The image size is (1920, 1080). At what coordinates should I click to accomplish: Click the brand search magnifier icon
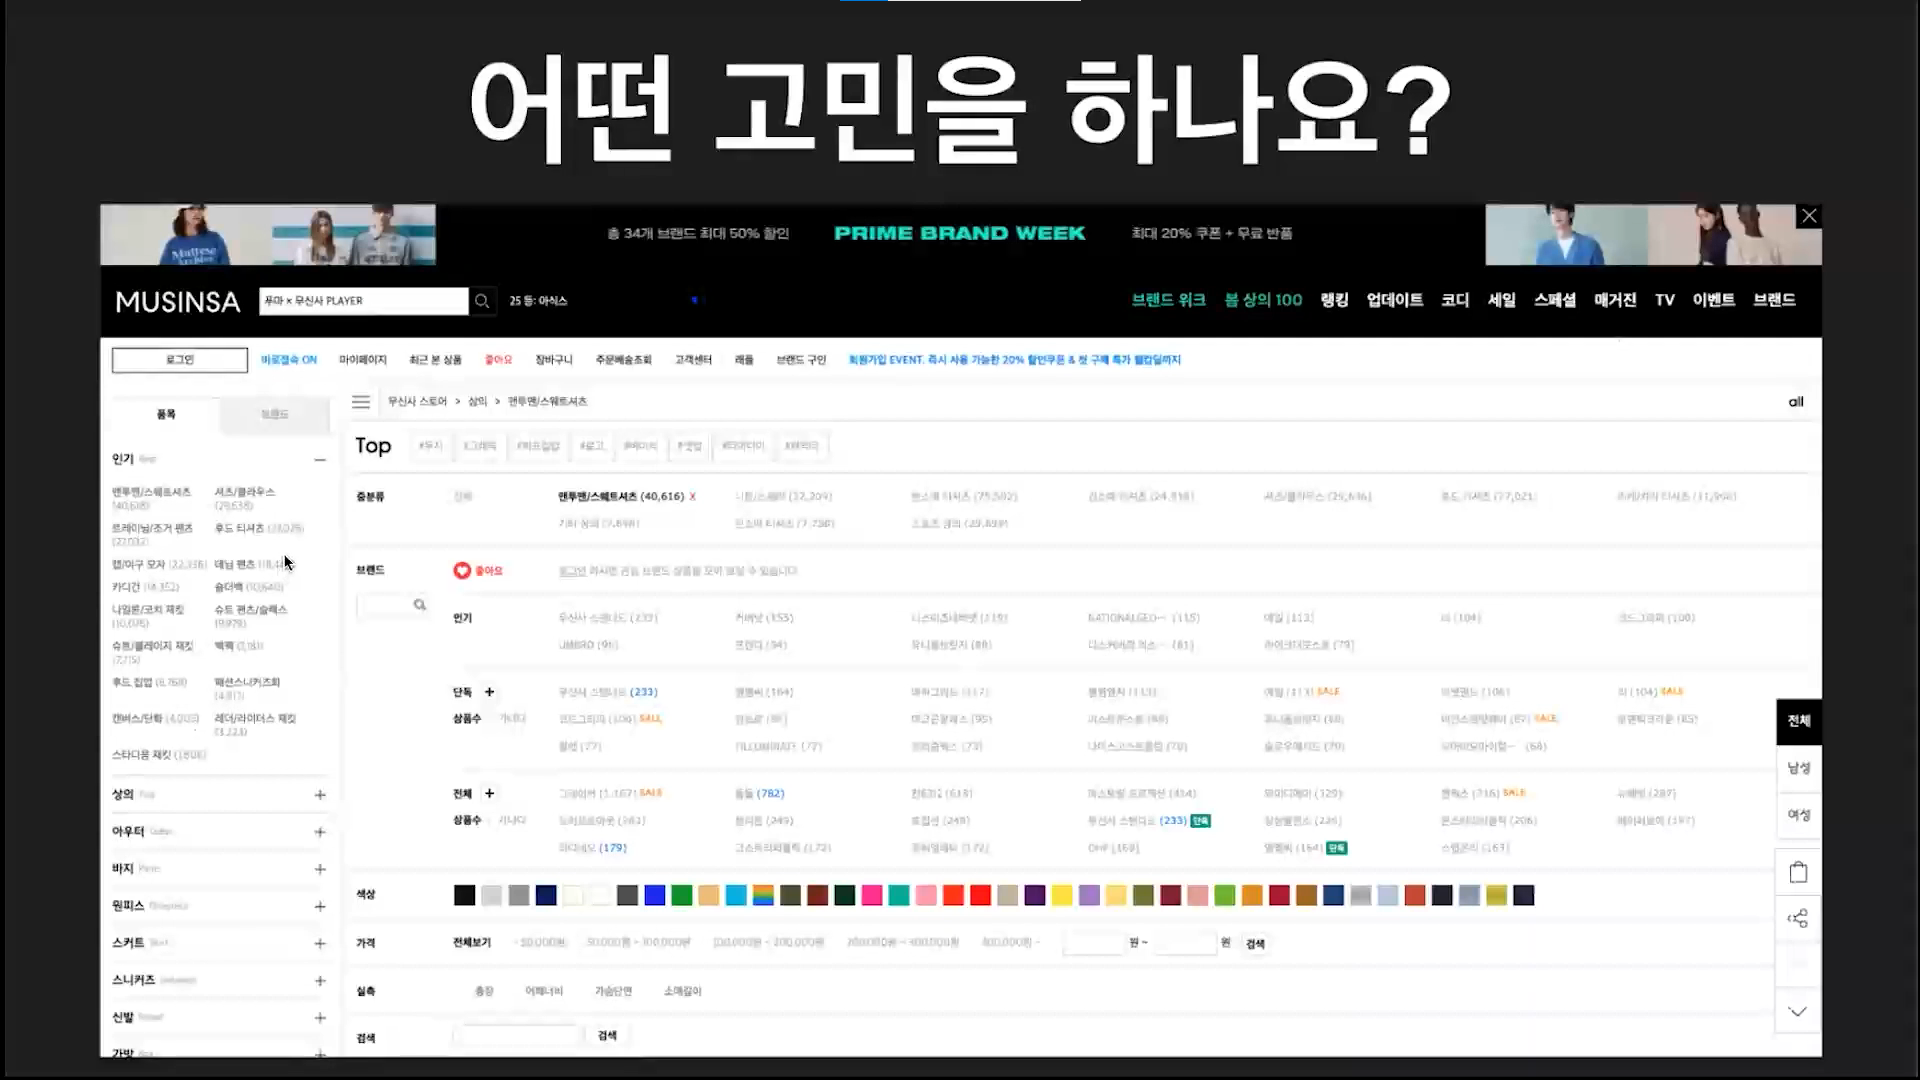(x=420, y=605)
